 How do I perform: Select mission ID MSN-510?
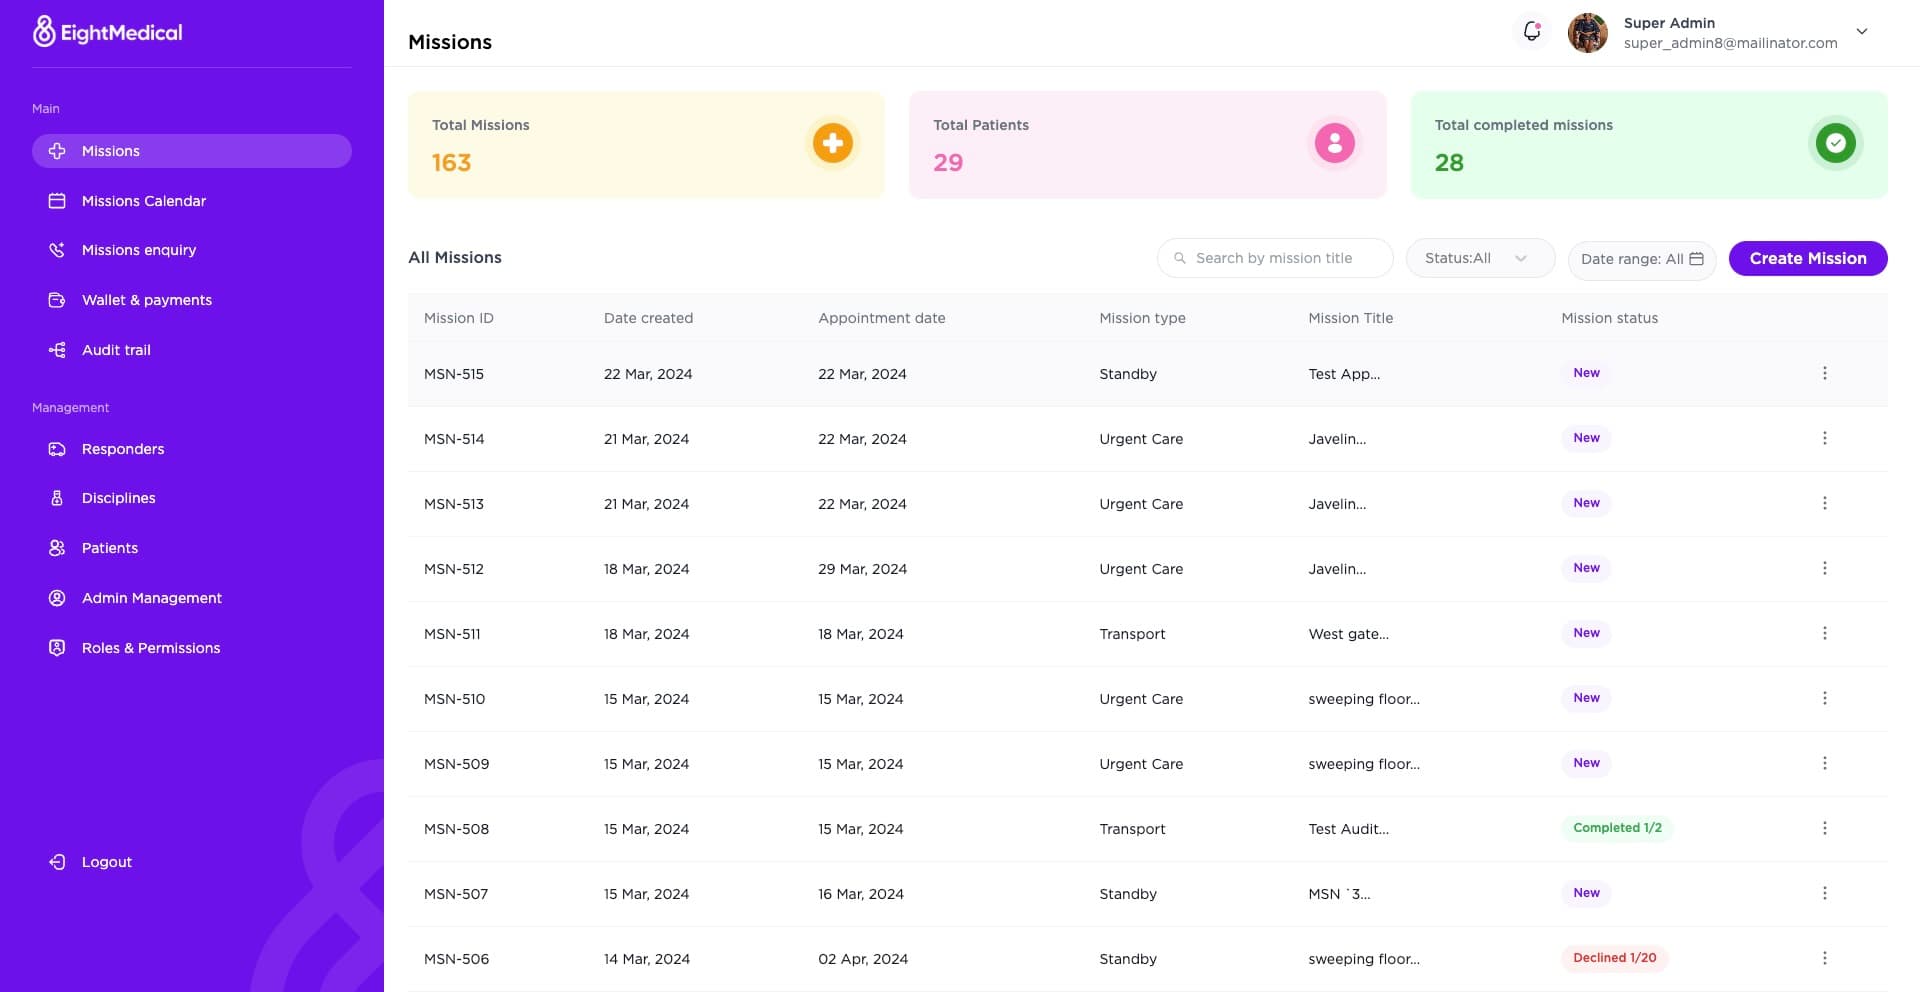455,699
